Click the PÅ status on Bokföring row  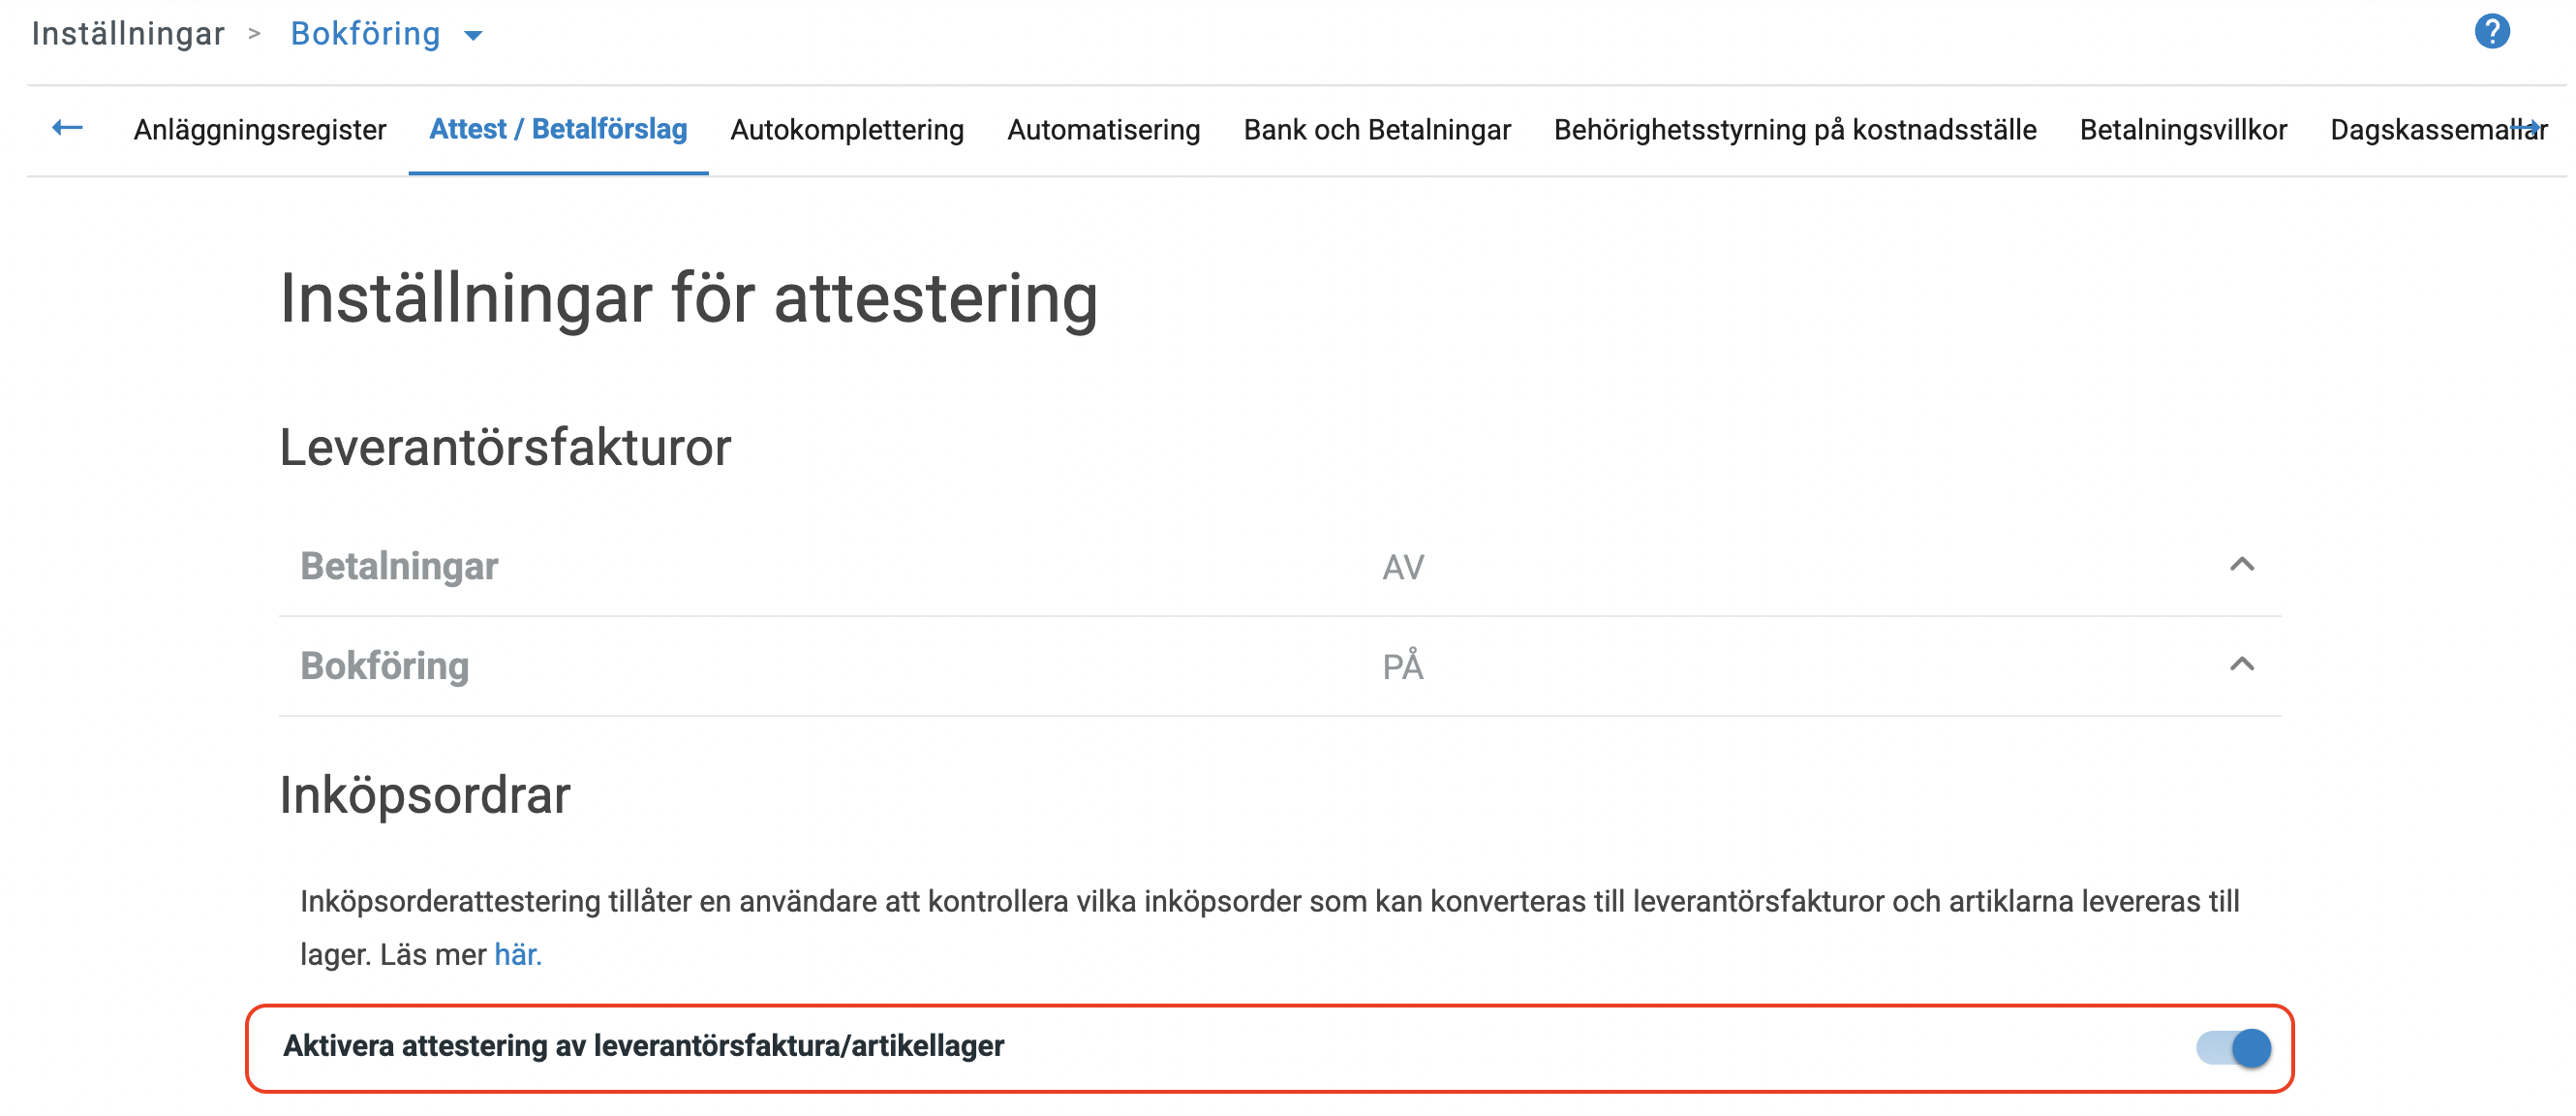pos(1403,665)
